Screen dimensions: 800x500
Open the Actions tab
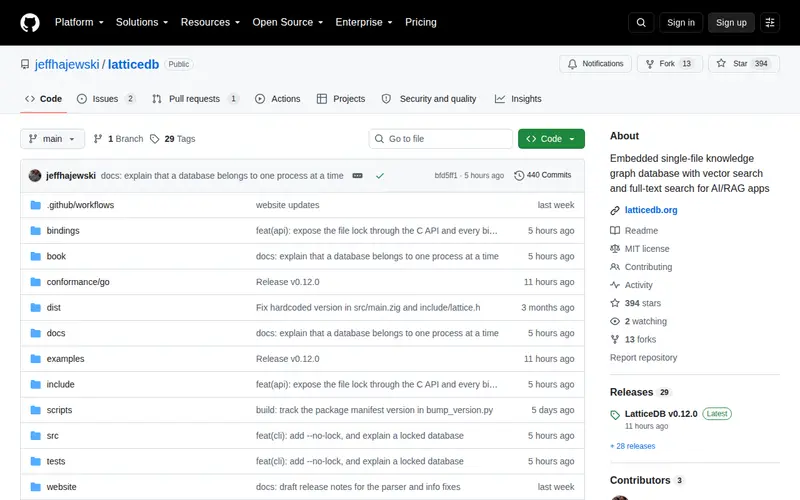[278, 99]
